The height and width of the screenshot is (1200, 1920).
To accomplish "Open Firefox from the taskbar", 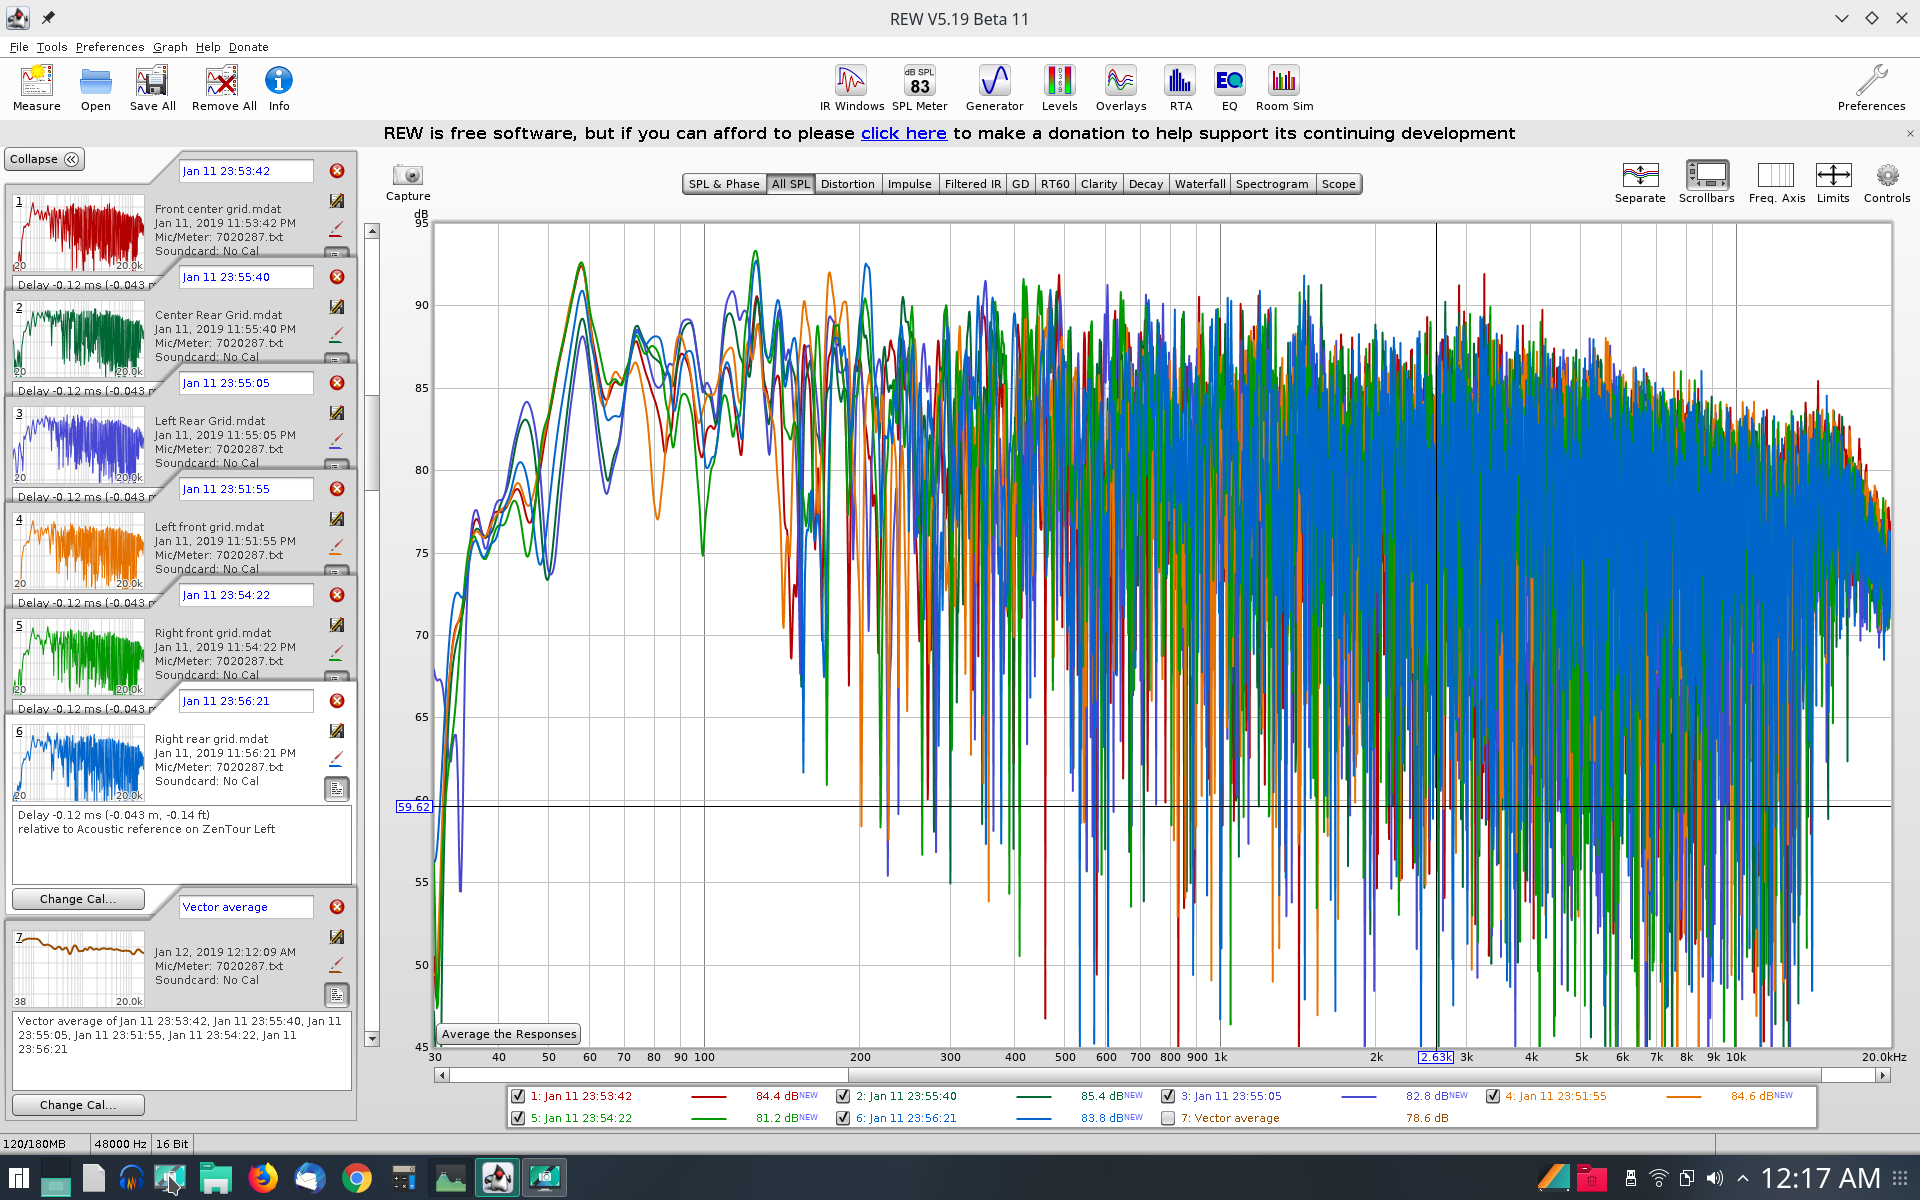I will (263, 1178).
